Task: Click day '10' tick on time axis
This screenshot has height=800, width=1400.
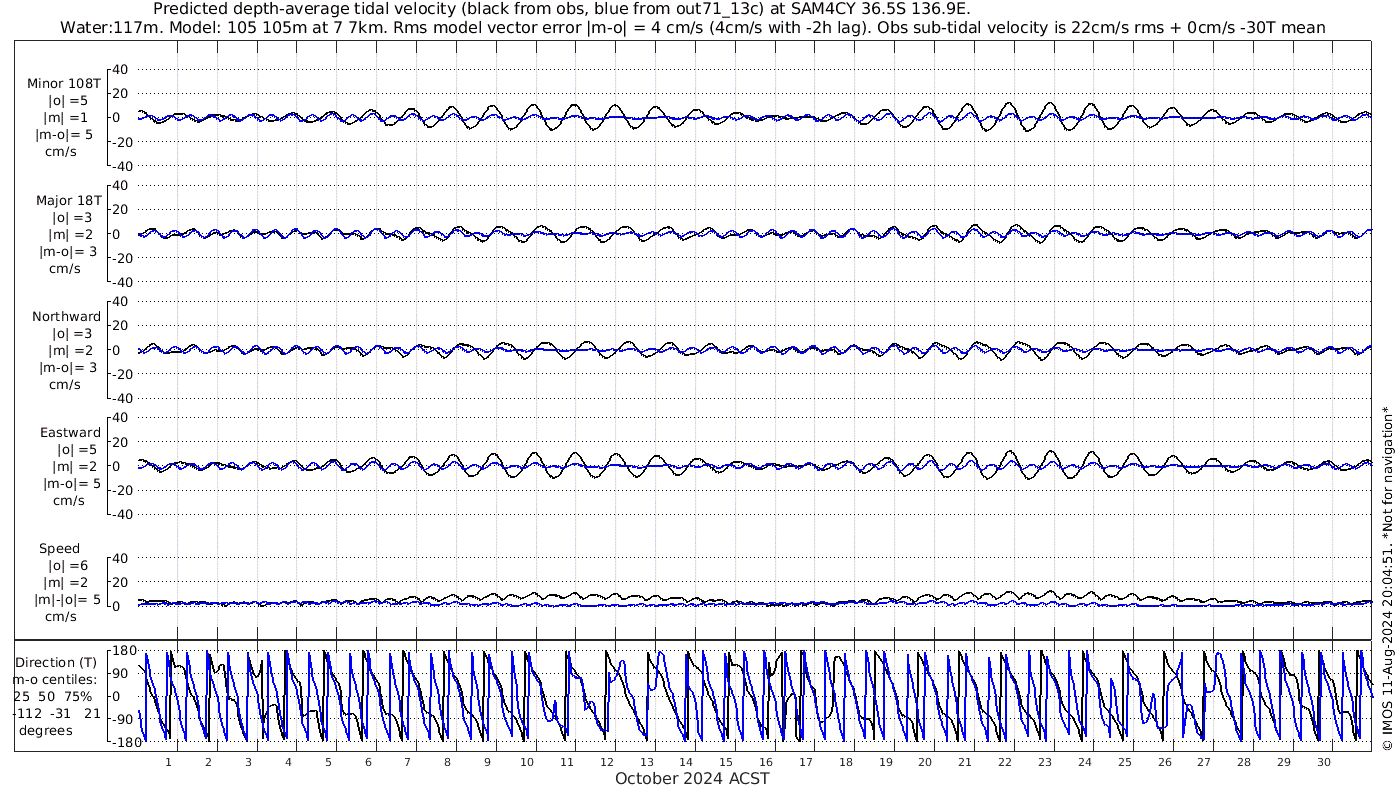Action: pyautogui.click(x=527, y=762)
